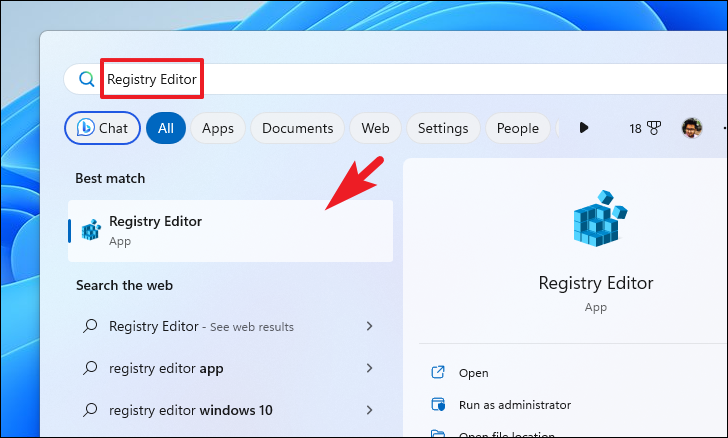Choose Open in the preview pane
728x438 pixels.
[x=474, y=373]
